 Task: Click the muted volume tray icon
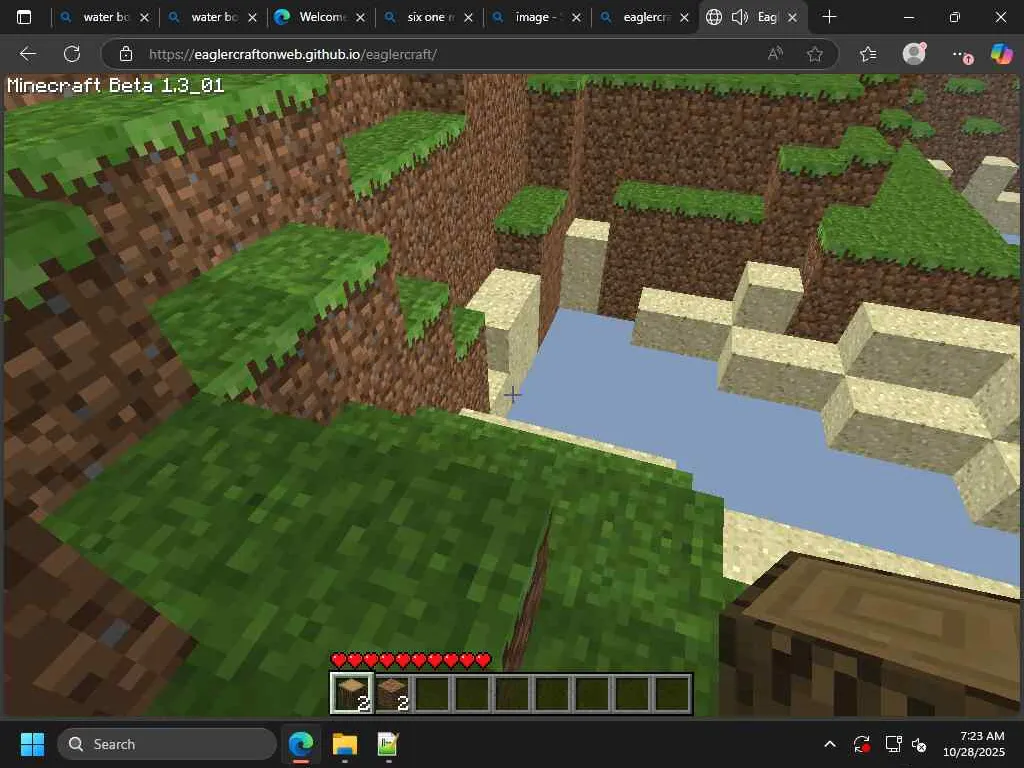point(920,744)
